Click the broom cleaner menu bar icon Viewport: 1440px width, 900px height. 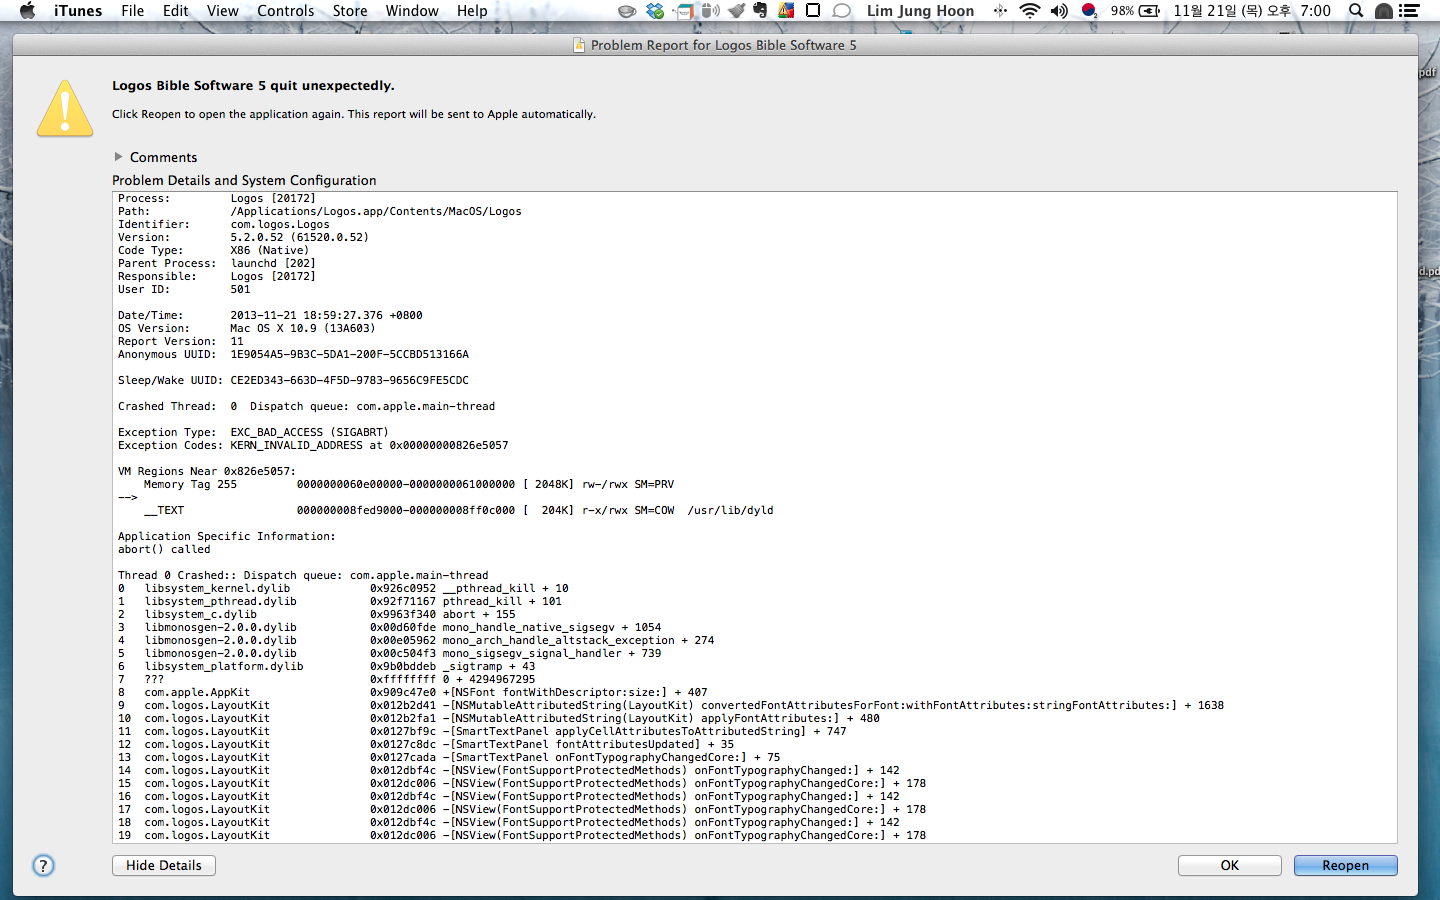737,11
